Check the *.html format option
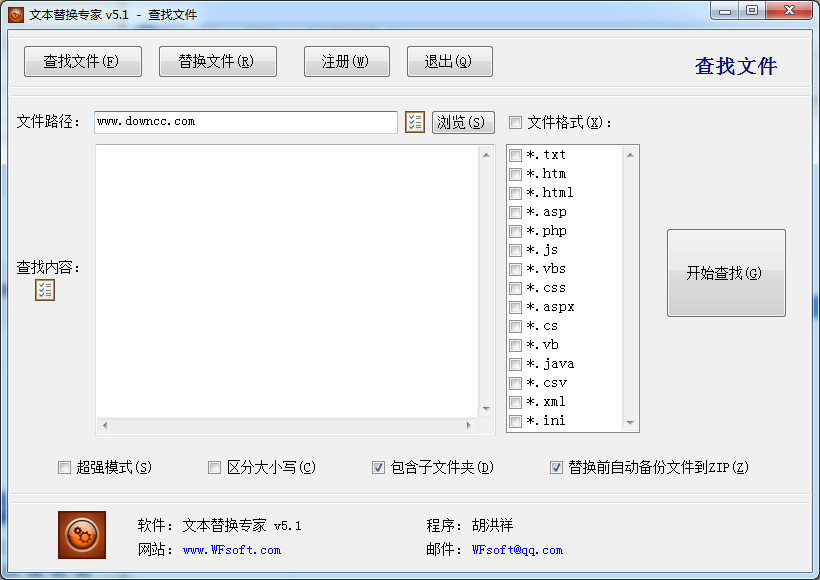The width and height of the screenshot is (820, 580). [x=516, y=193]
